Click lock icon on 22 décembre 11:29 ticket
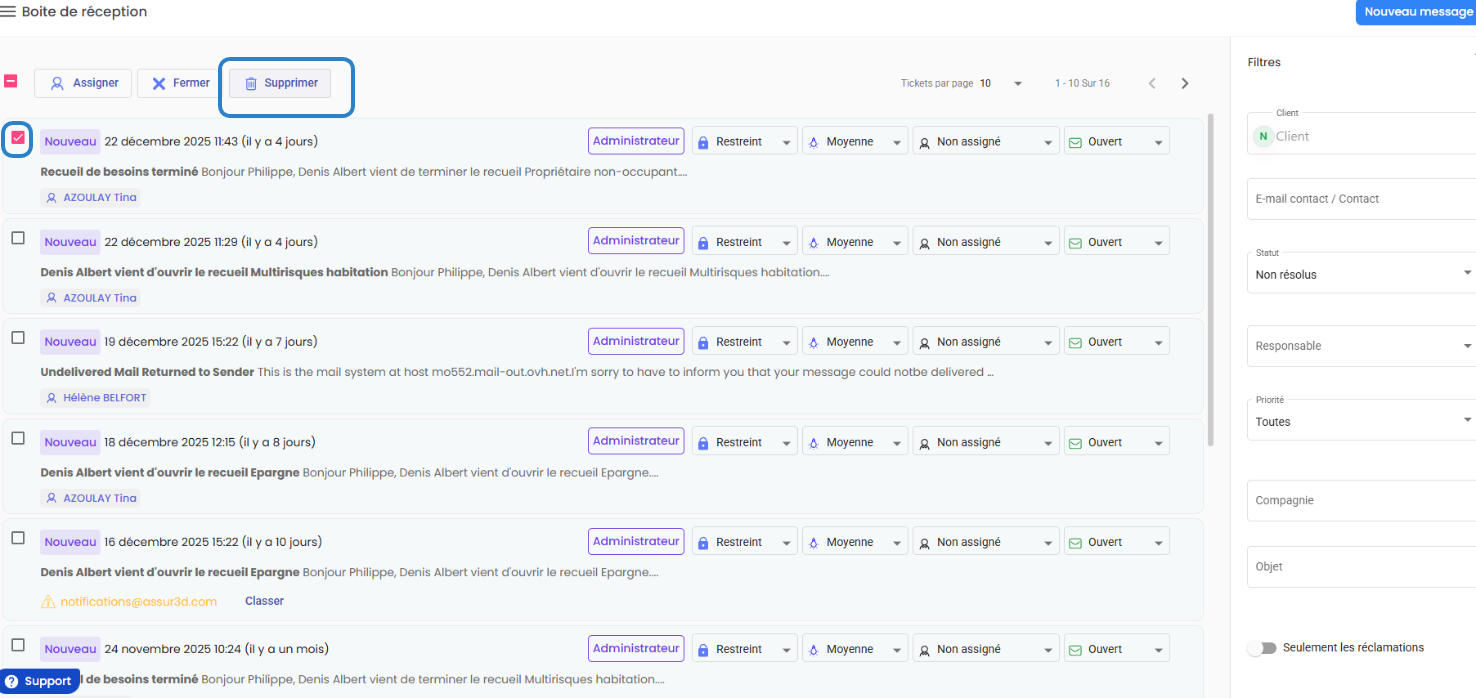The image size is (1476, 698). click(703, 243)
